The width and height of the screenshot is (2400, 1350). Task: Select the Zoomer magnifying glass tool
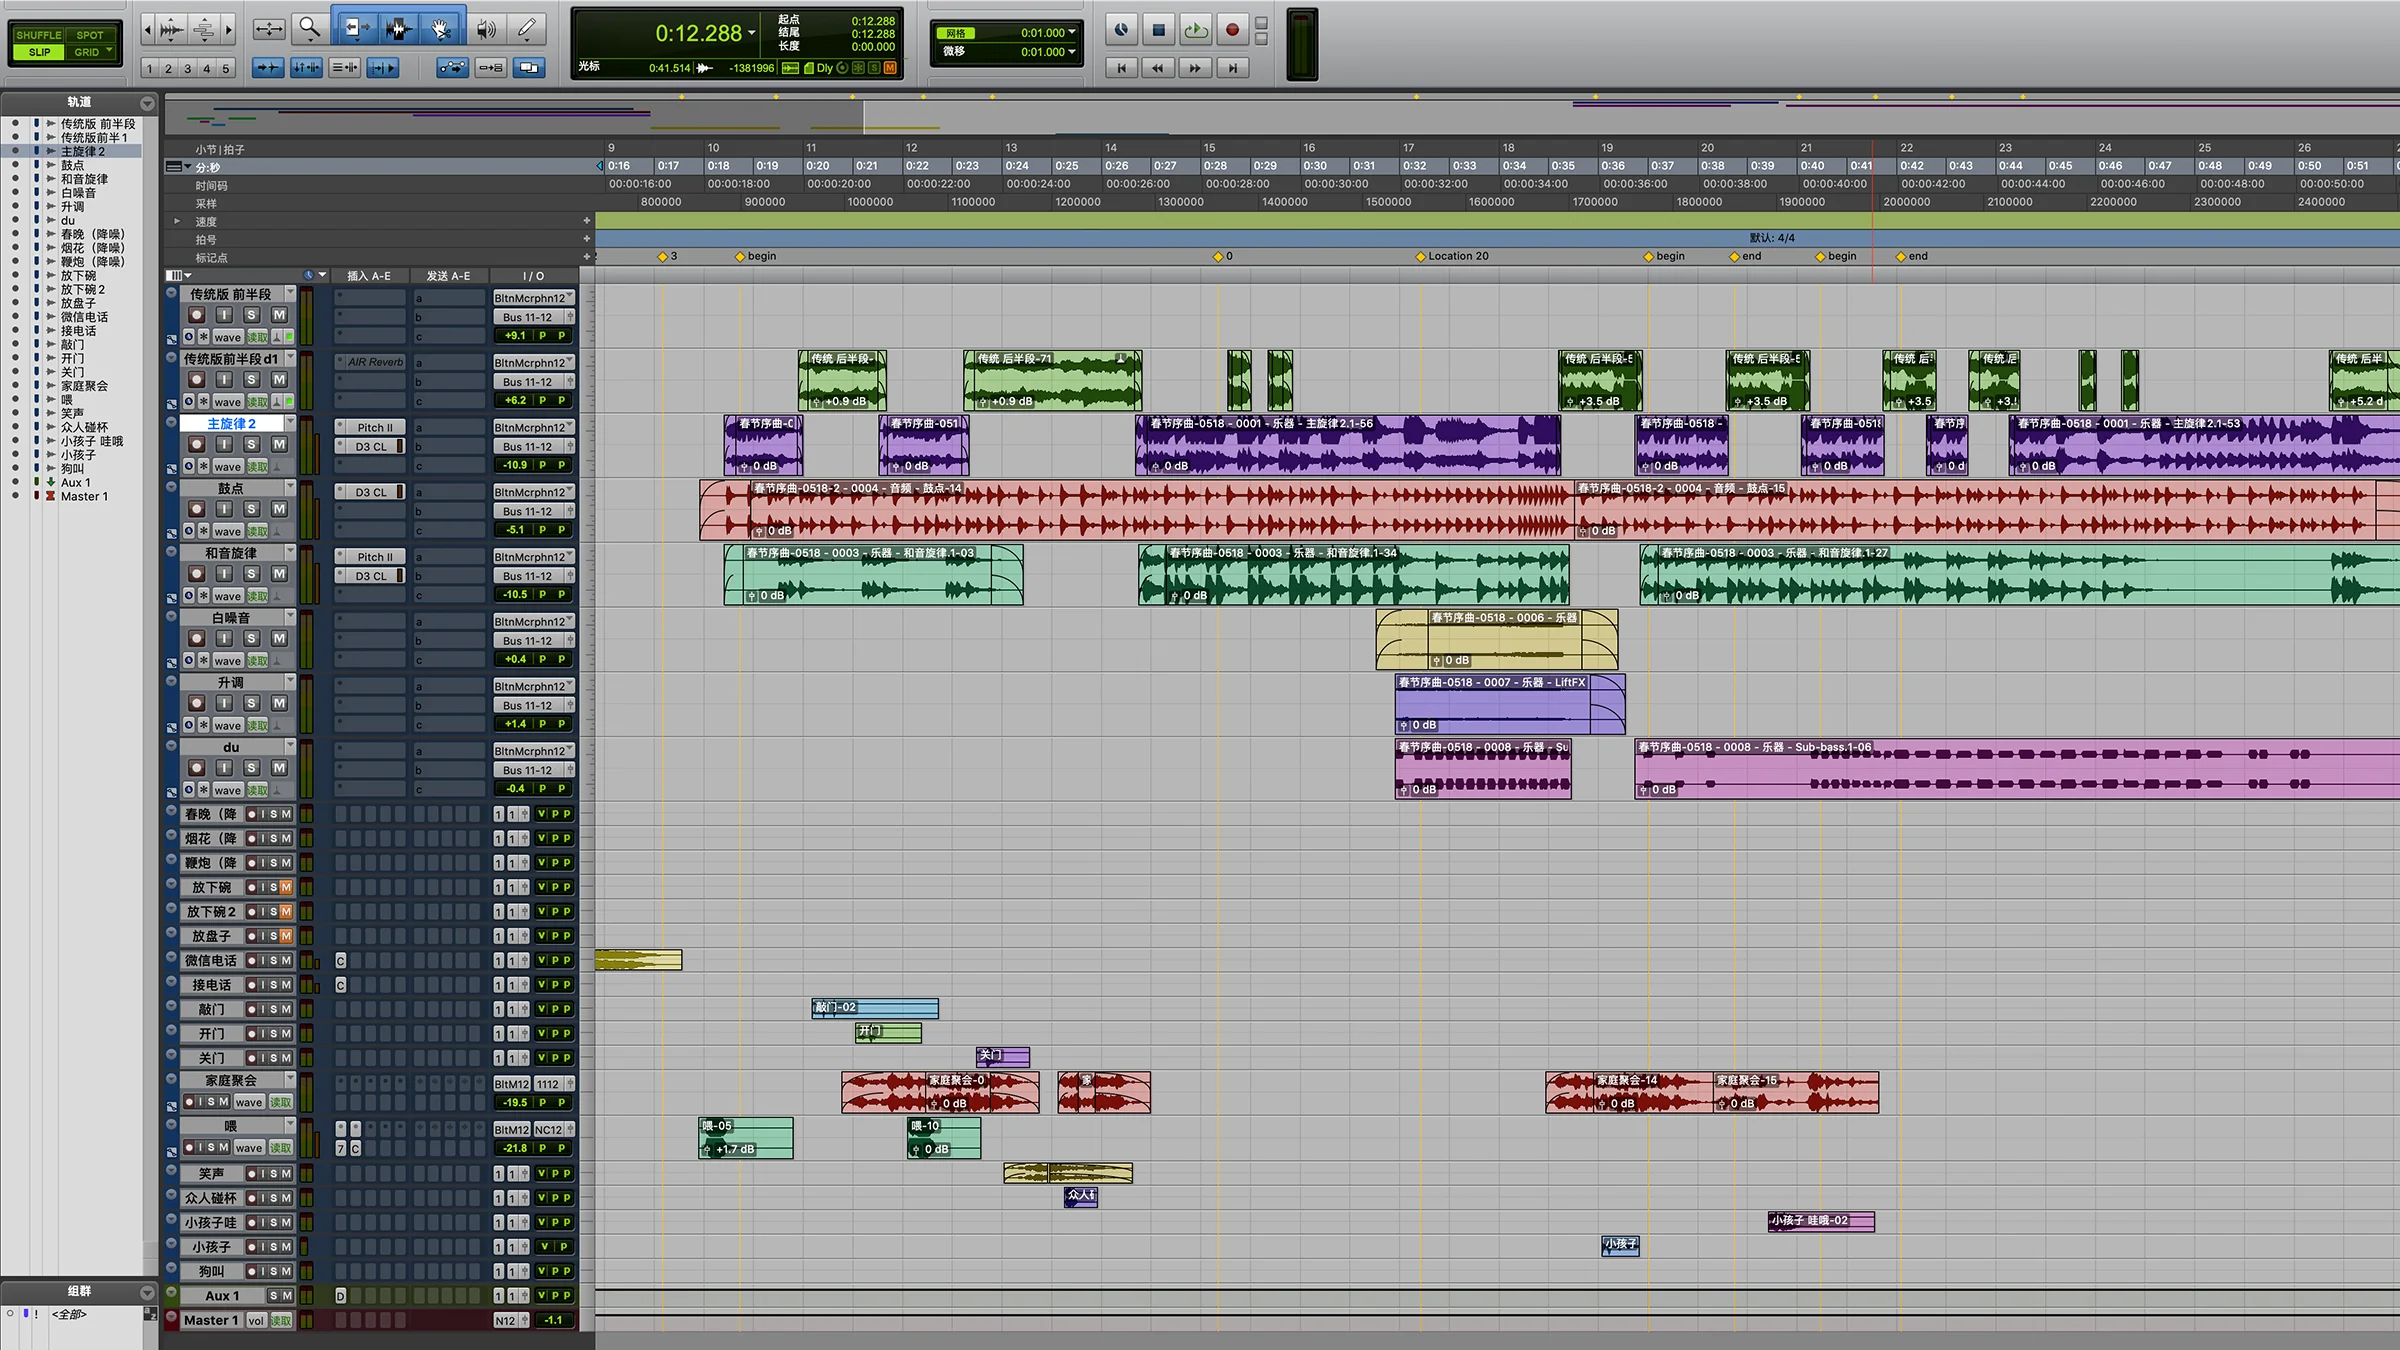(309, 29)
